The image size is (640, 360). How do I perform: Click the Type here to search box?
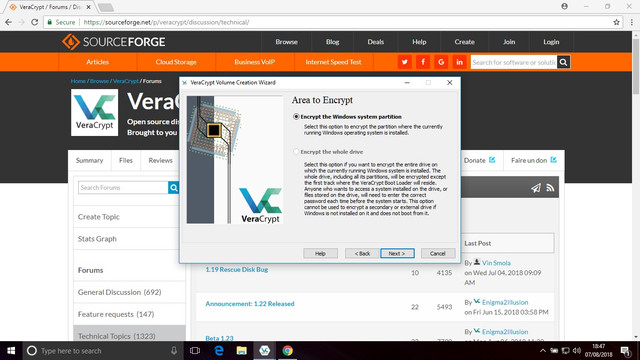pos(102,351)
